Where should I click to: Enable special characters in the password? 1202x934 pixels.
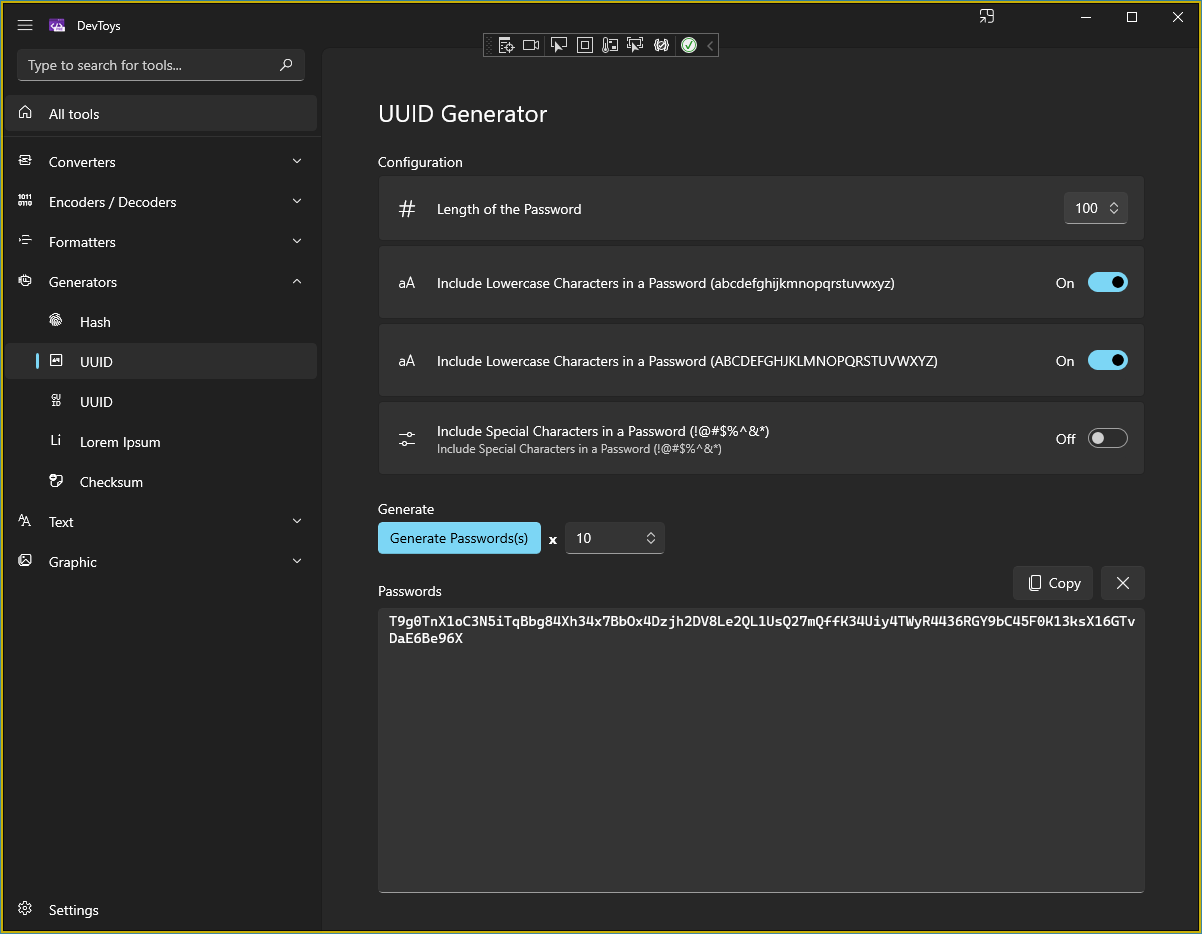(1107, 438)
